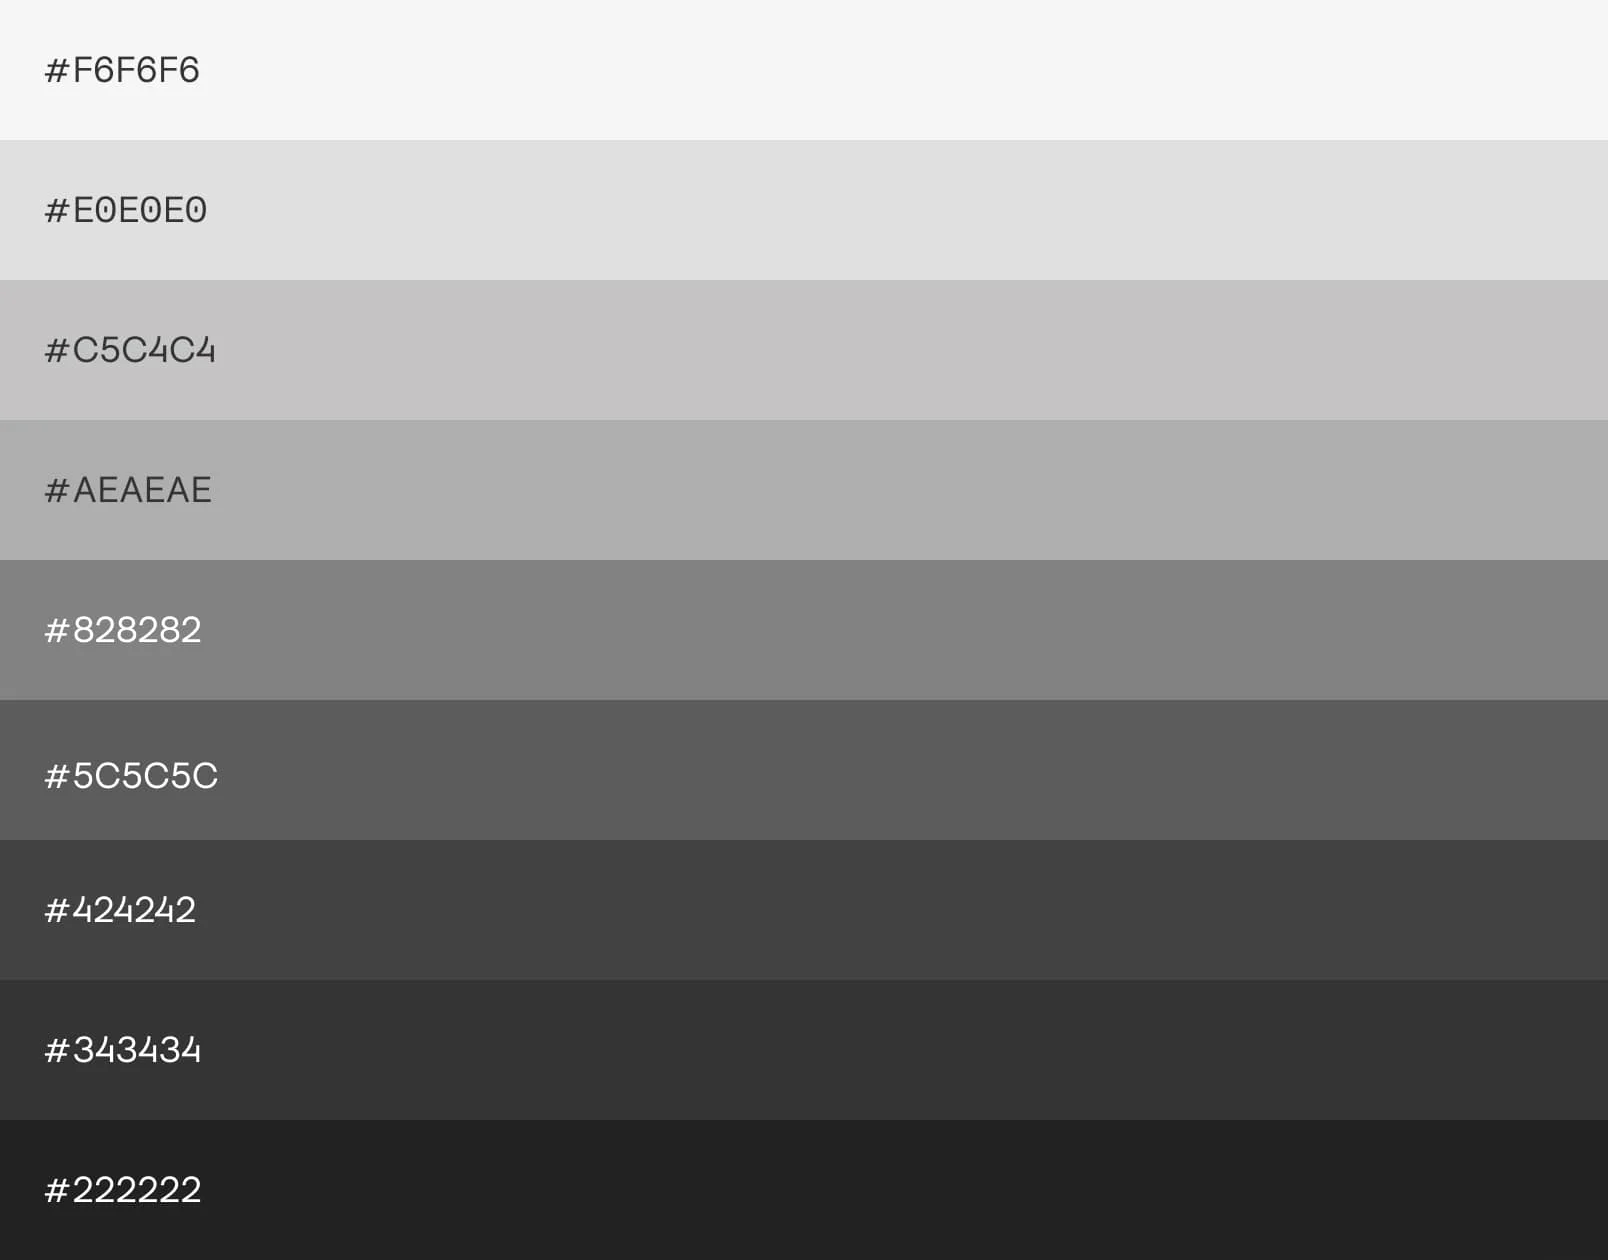Screen dimensions: 1608x1260
Task: Select the #5C5C5C color swatch
Action: coord(804,770)
